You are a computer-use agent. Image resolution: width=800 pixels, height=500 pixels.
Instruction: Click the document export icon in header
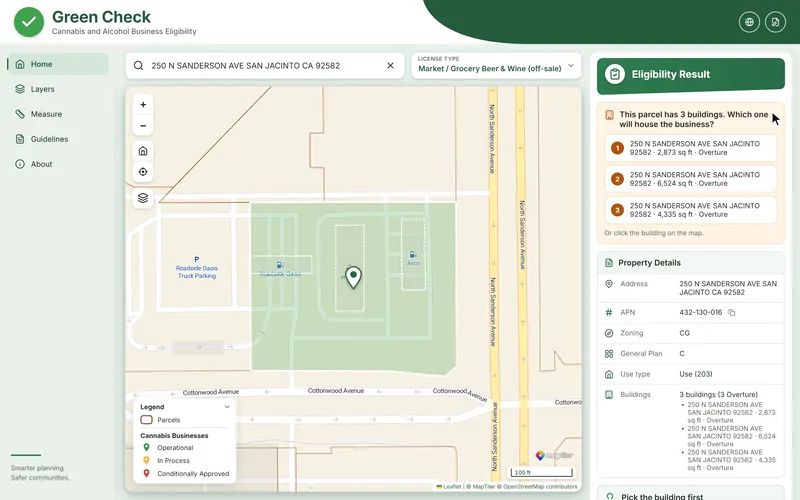pyautogui.click(x=775, y=22)
